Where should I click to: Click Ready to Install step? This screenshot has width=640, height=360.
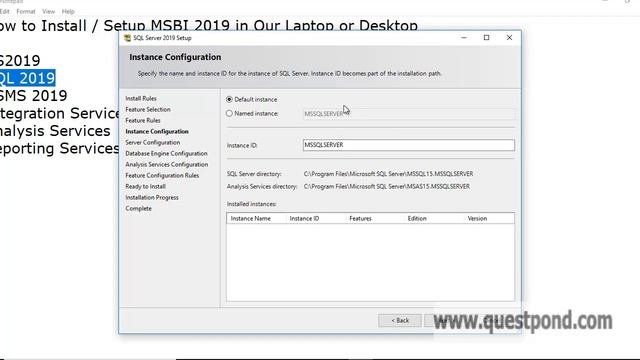click(x=145, y=187)
